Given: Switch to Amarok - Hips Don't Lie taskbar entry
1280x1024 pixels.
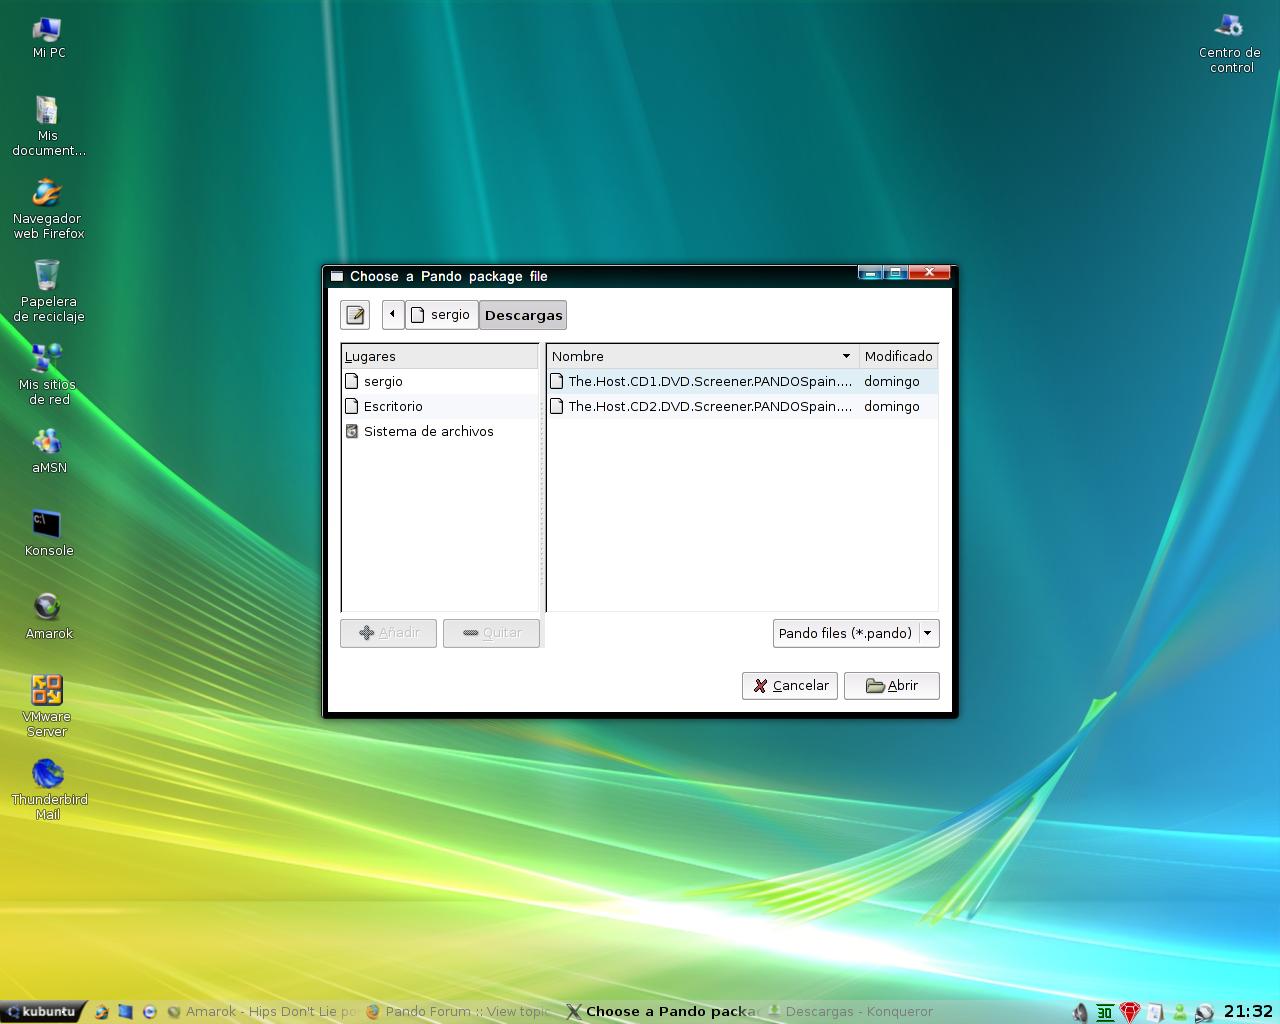Looking at the screenshot, I should coord(263,1012).
